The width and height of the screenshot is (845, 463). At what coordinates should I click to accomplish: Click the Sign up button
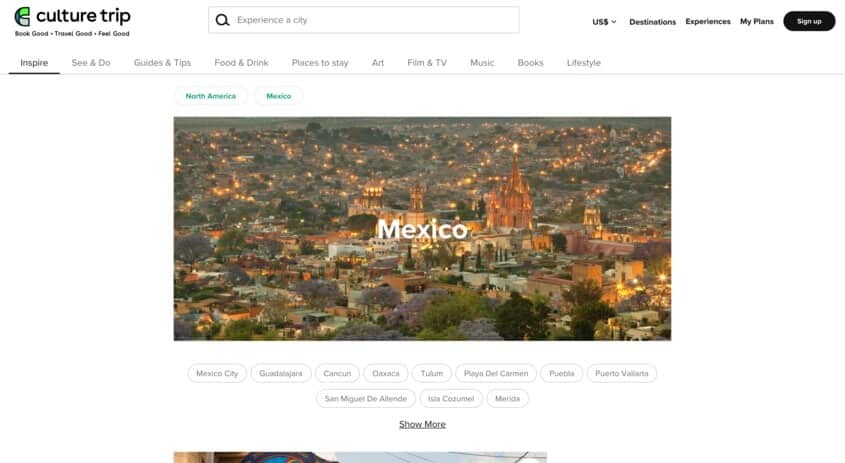[809, 21]
